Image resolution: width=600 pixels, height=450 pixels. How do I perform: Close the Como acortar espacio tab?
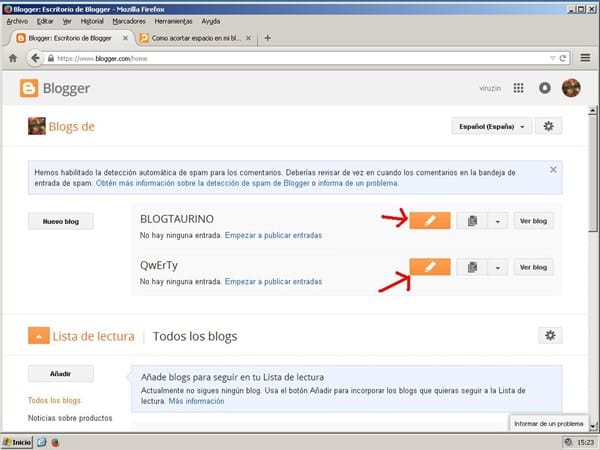tap(248, 38)
